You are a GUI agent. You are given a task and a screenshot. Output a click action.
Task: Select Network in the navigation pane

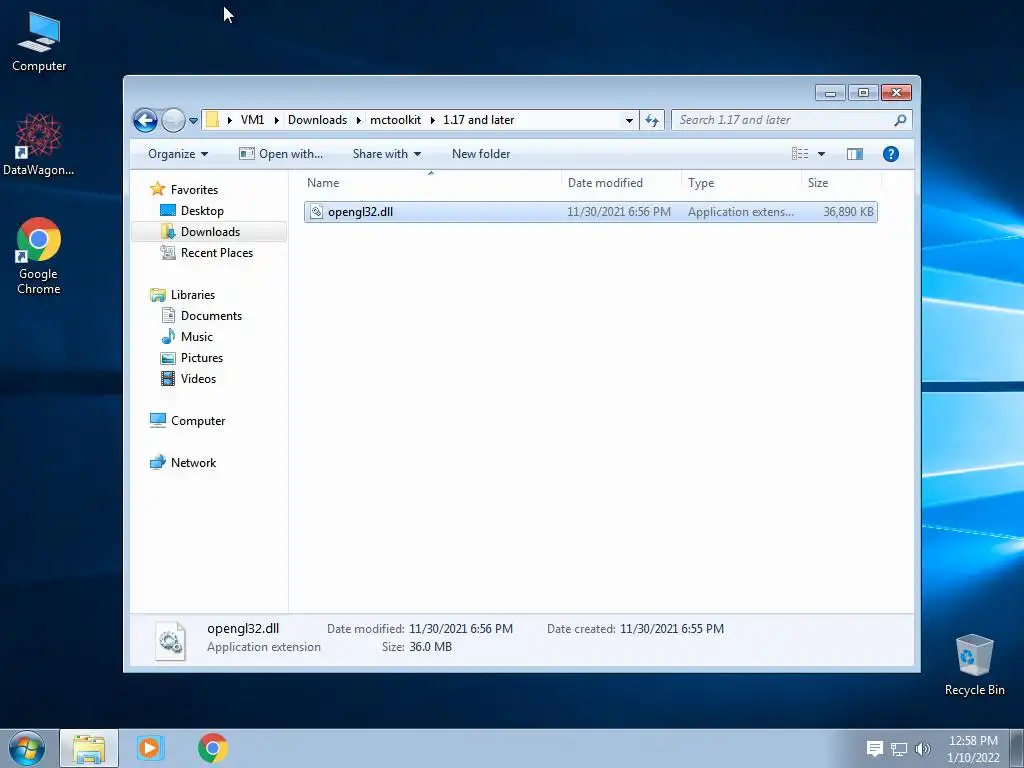click(193, 463)
